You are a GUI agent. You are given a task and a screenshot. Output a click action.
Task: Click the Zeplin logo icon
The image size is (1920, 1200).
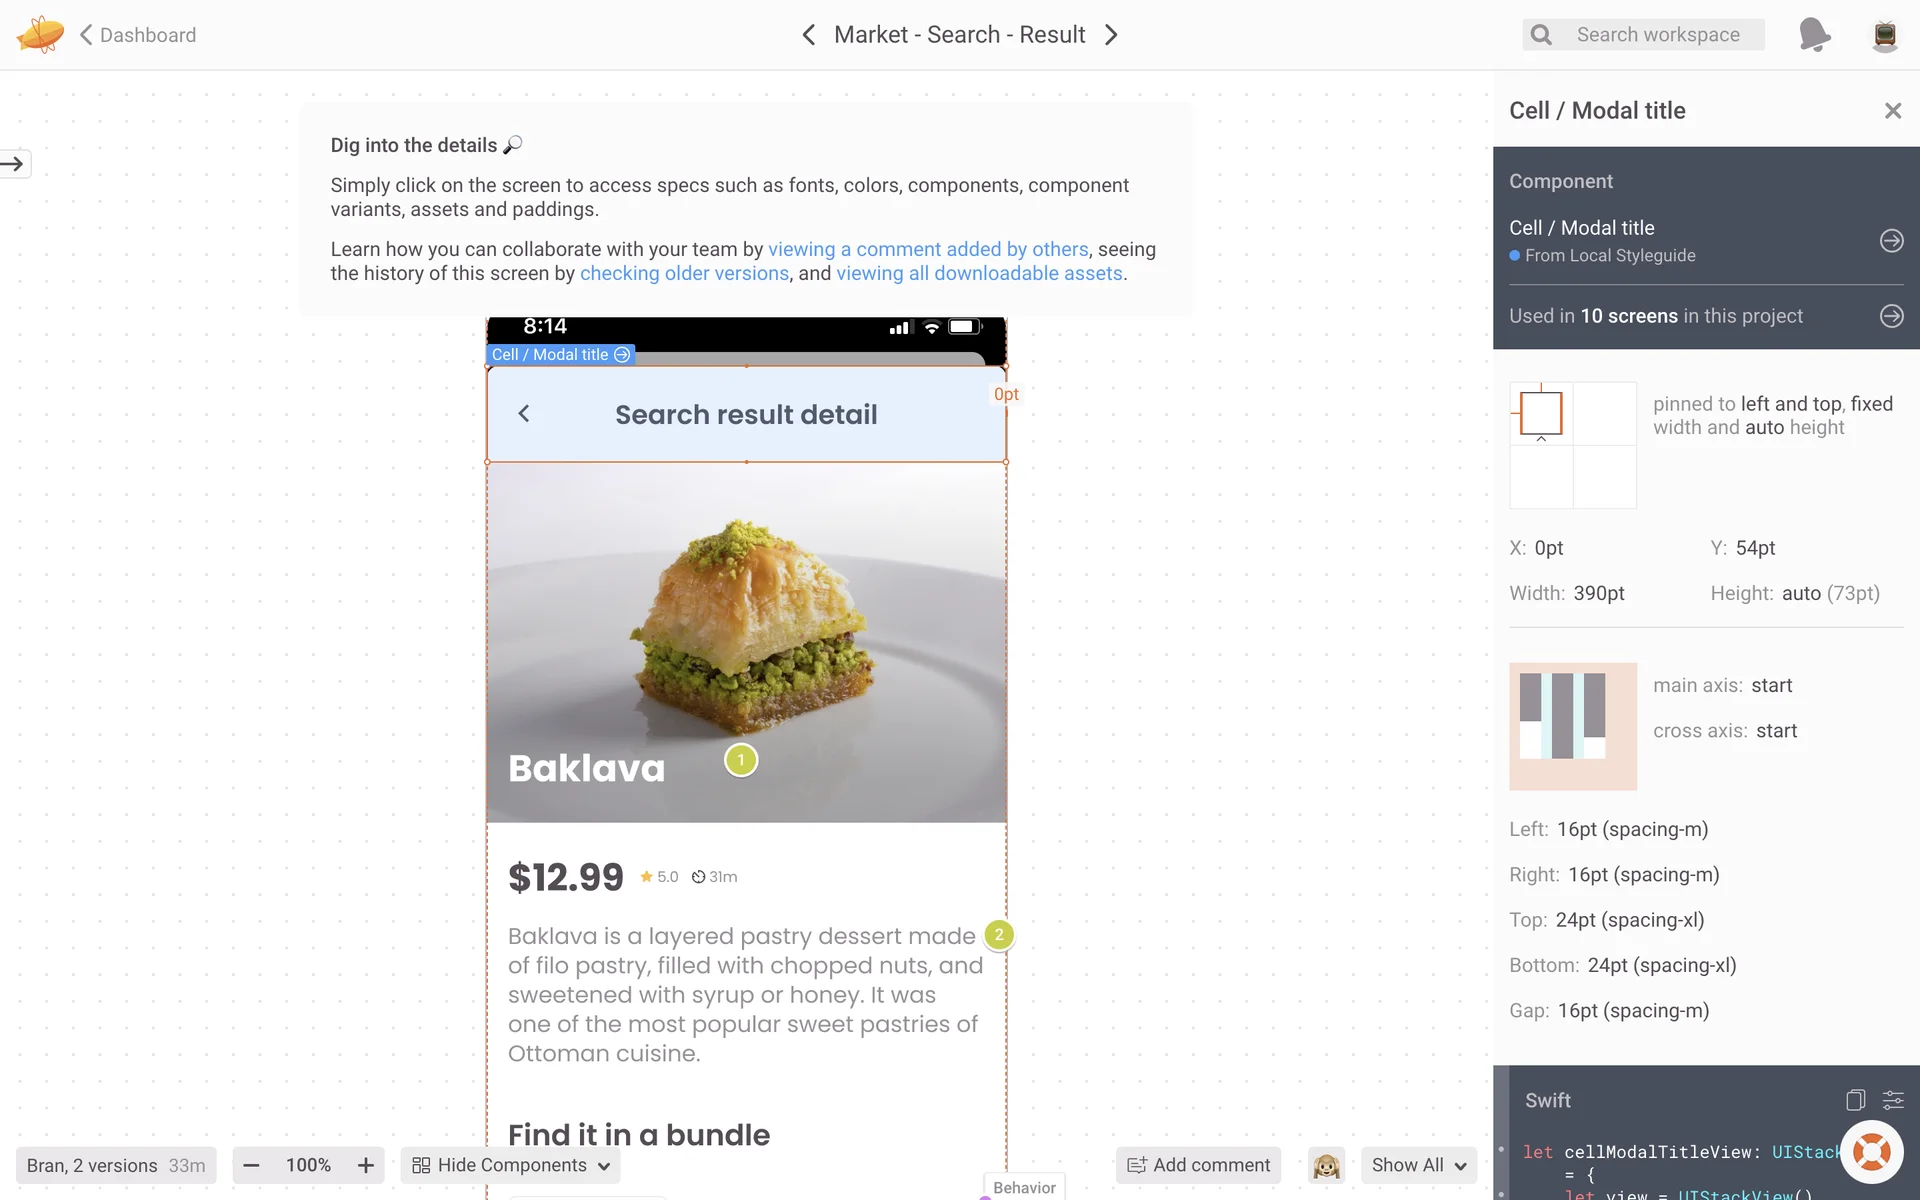40,34
